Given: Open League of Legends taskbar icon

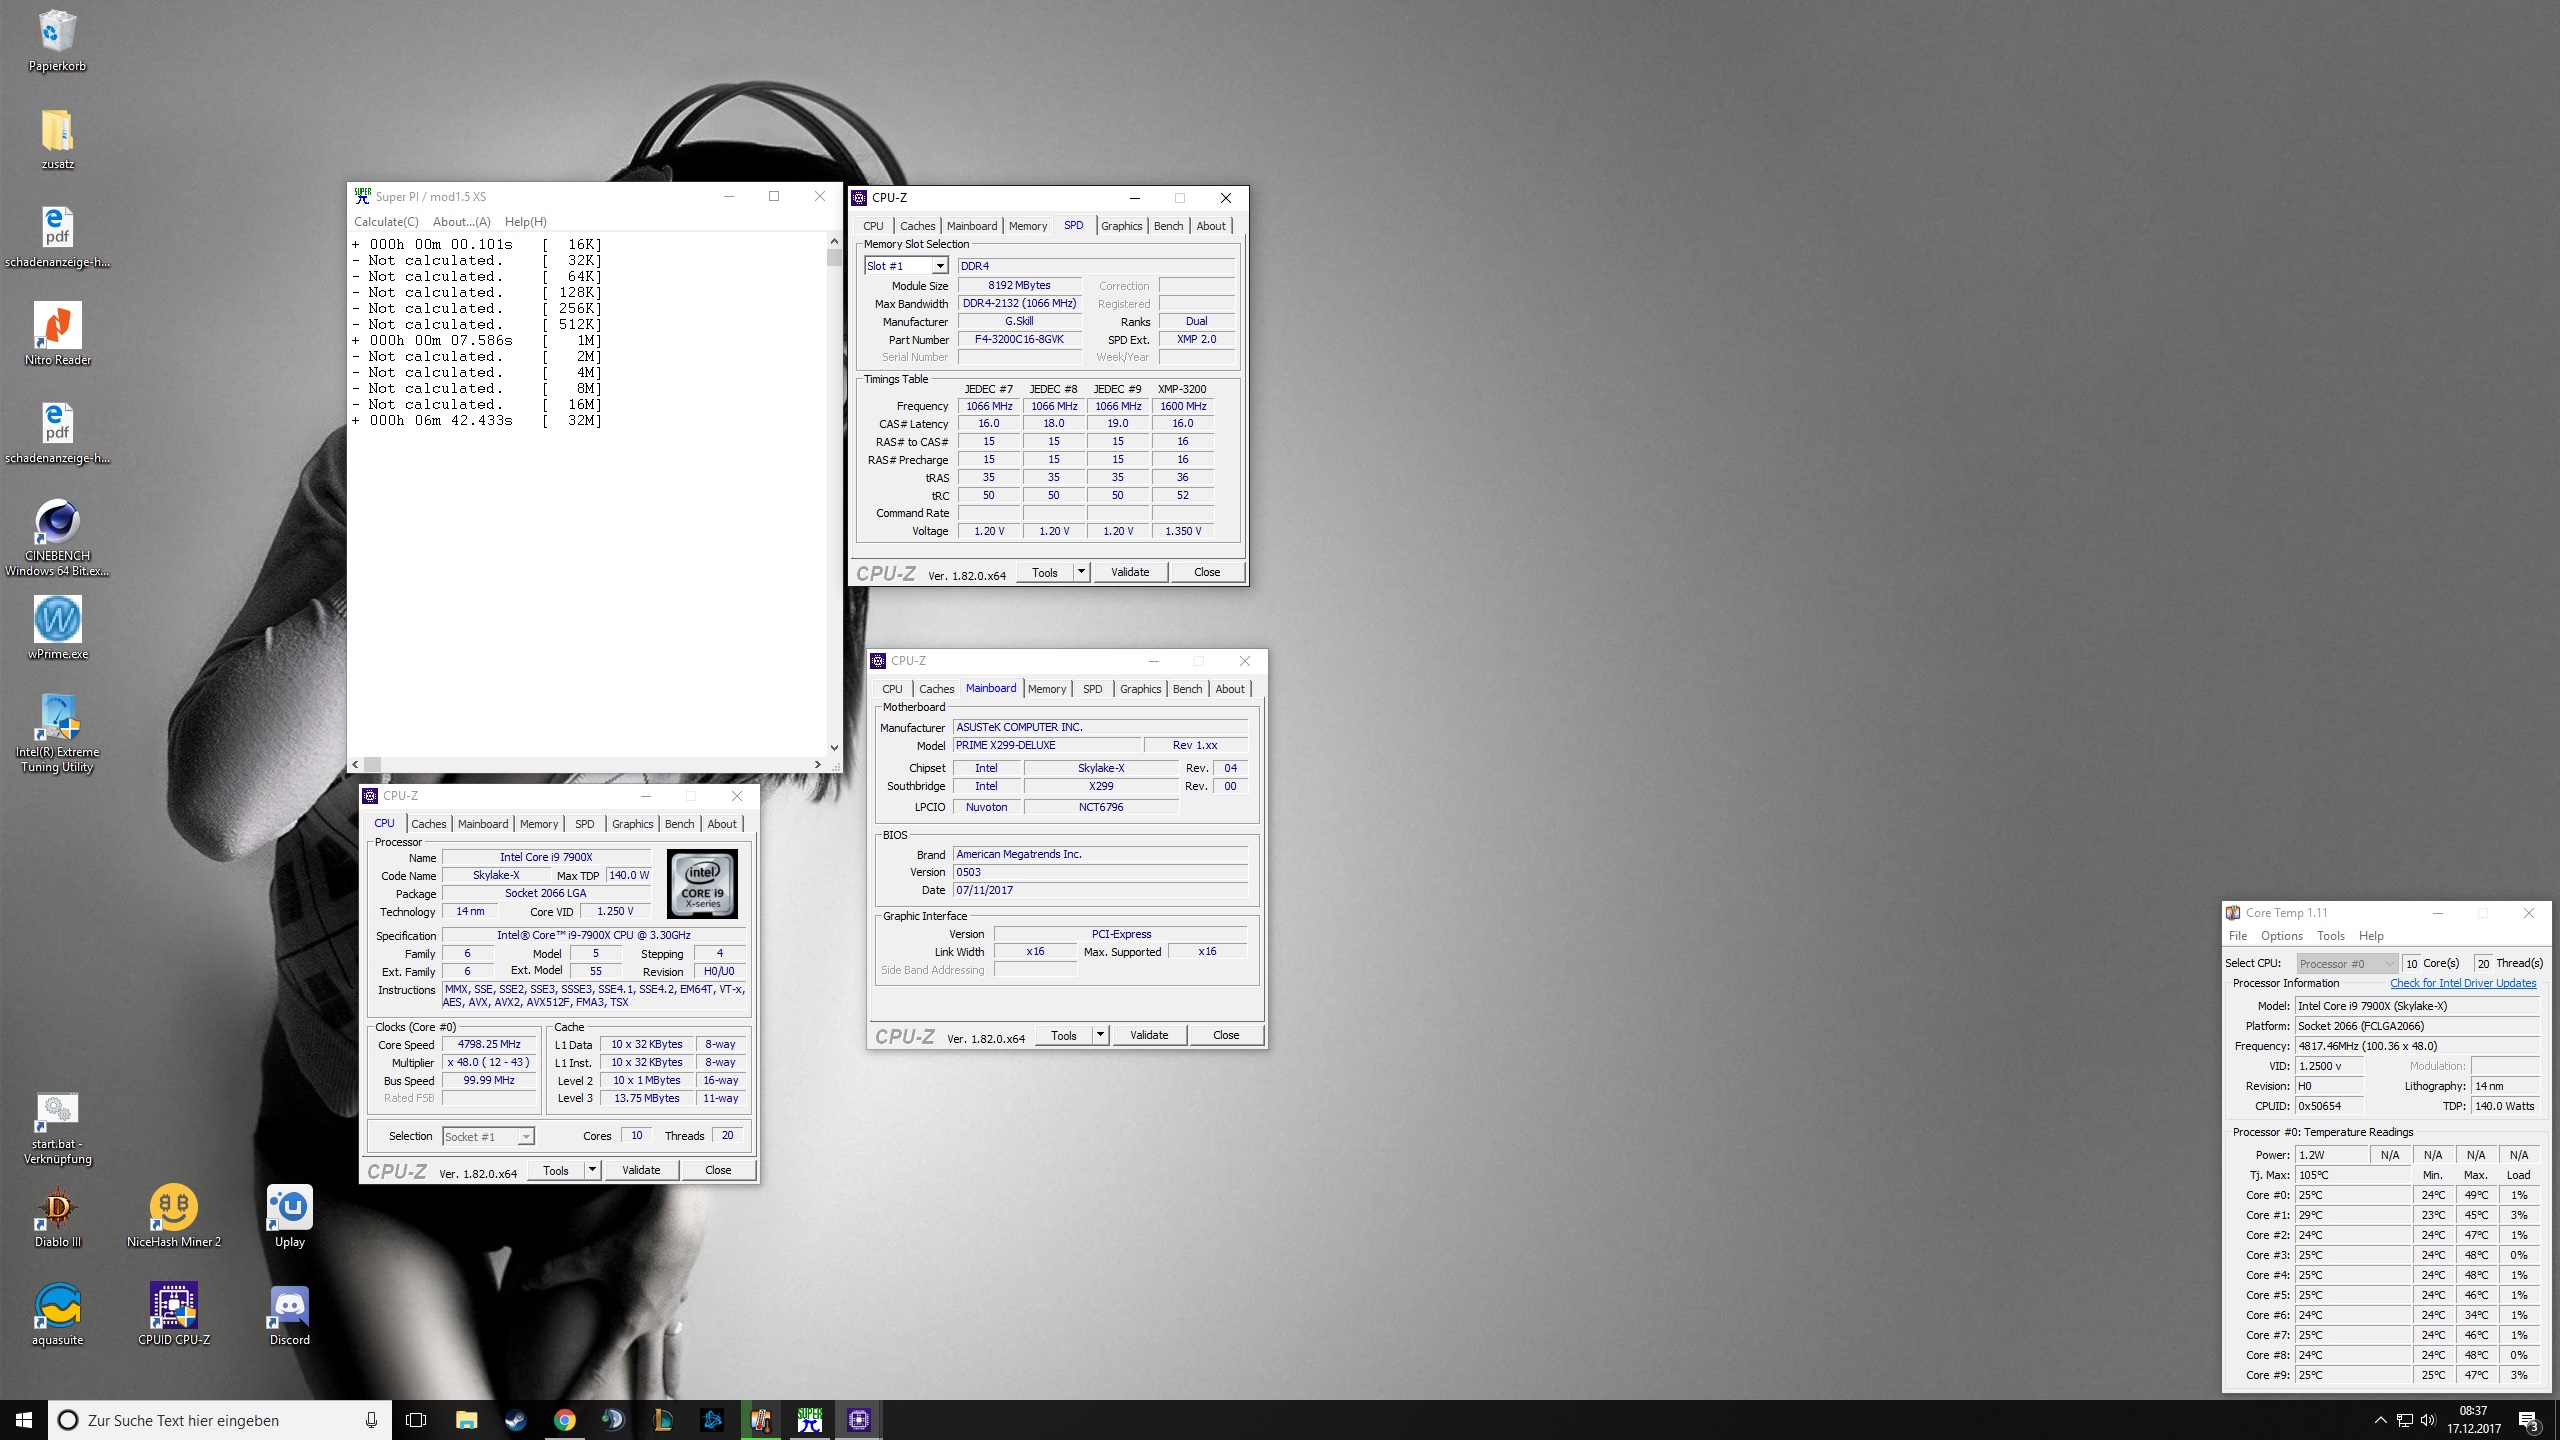Looking at the screenshot, I should (x=662, y=1420).
